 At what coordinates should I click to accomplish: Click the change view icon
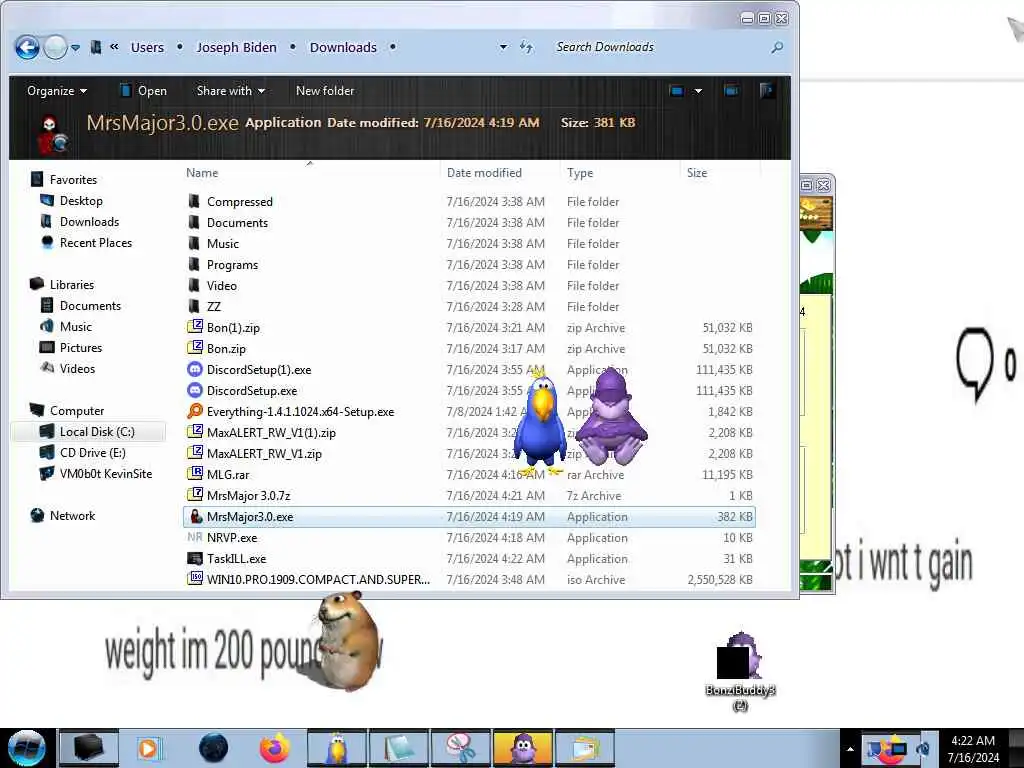coord(677,91)
